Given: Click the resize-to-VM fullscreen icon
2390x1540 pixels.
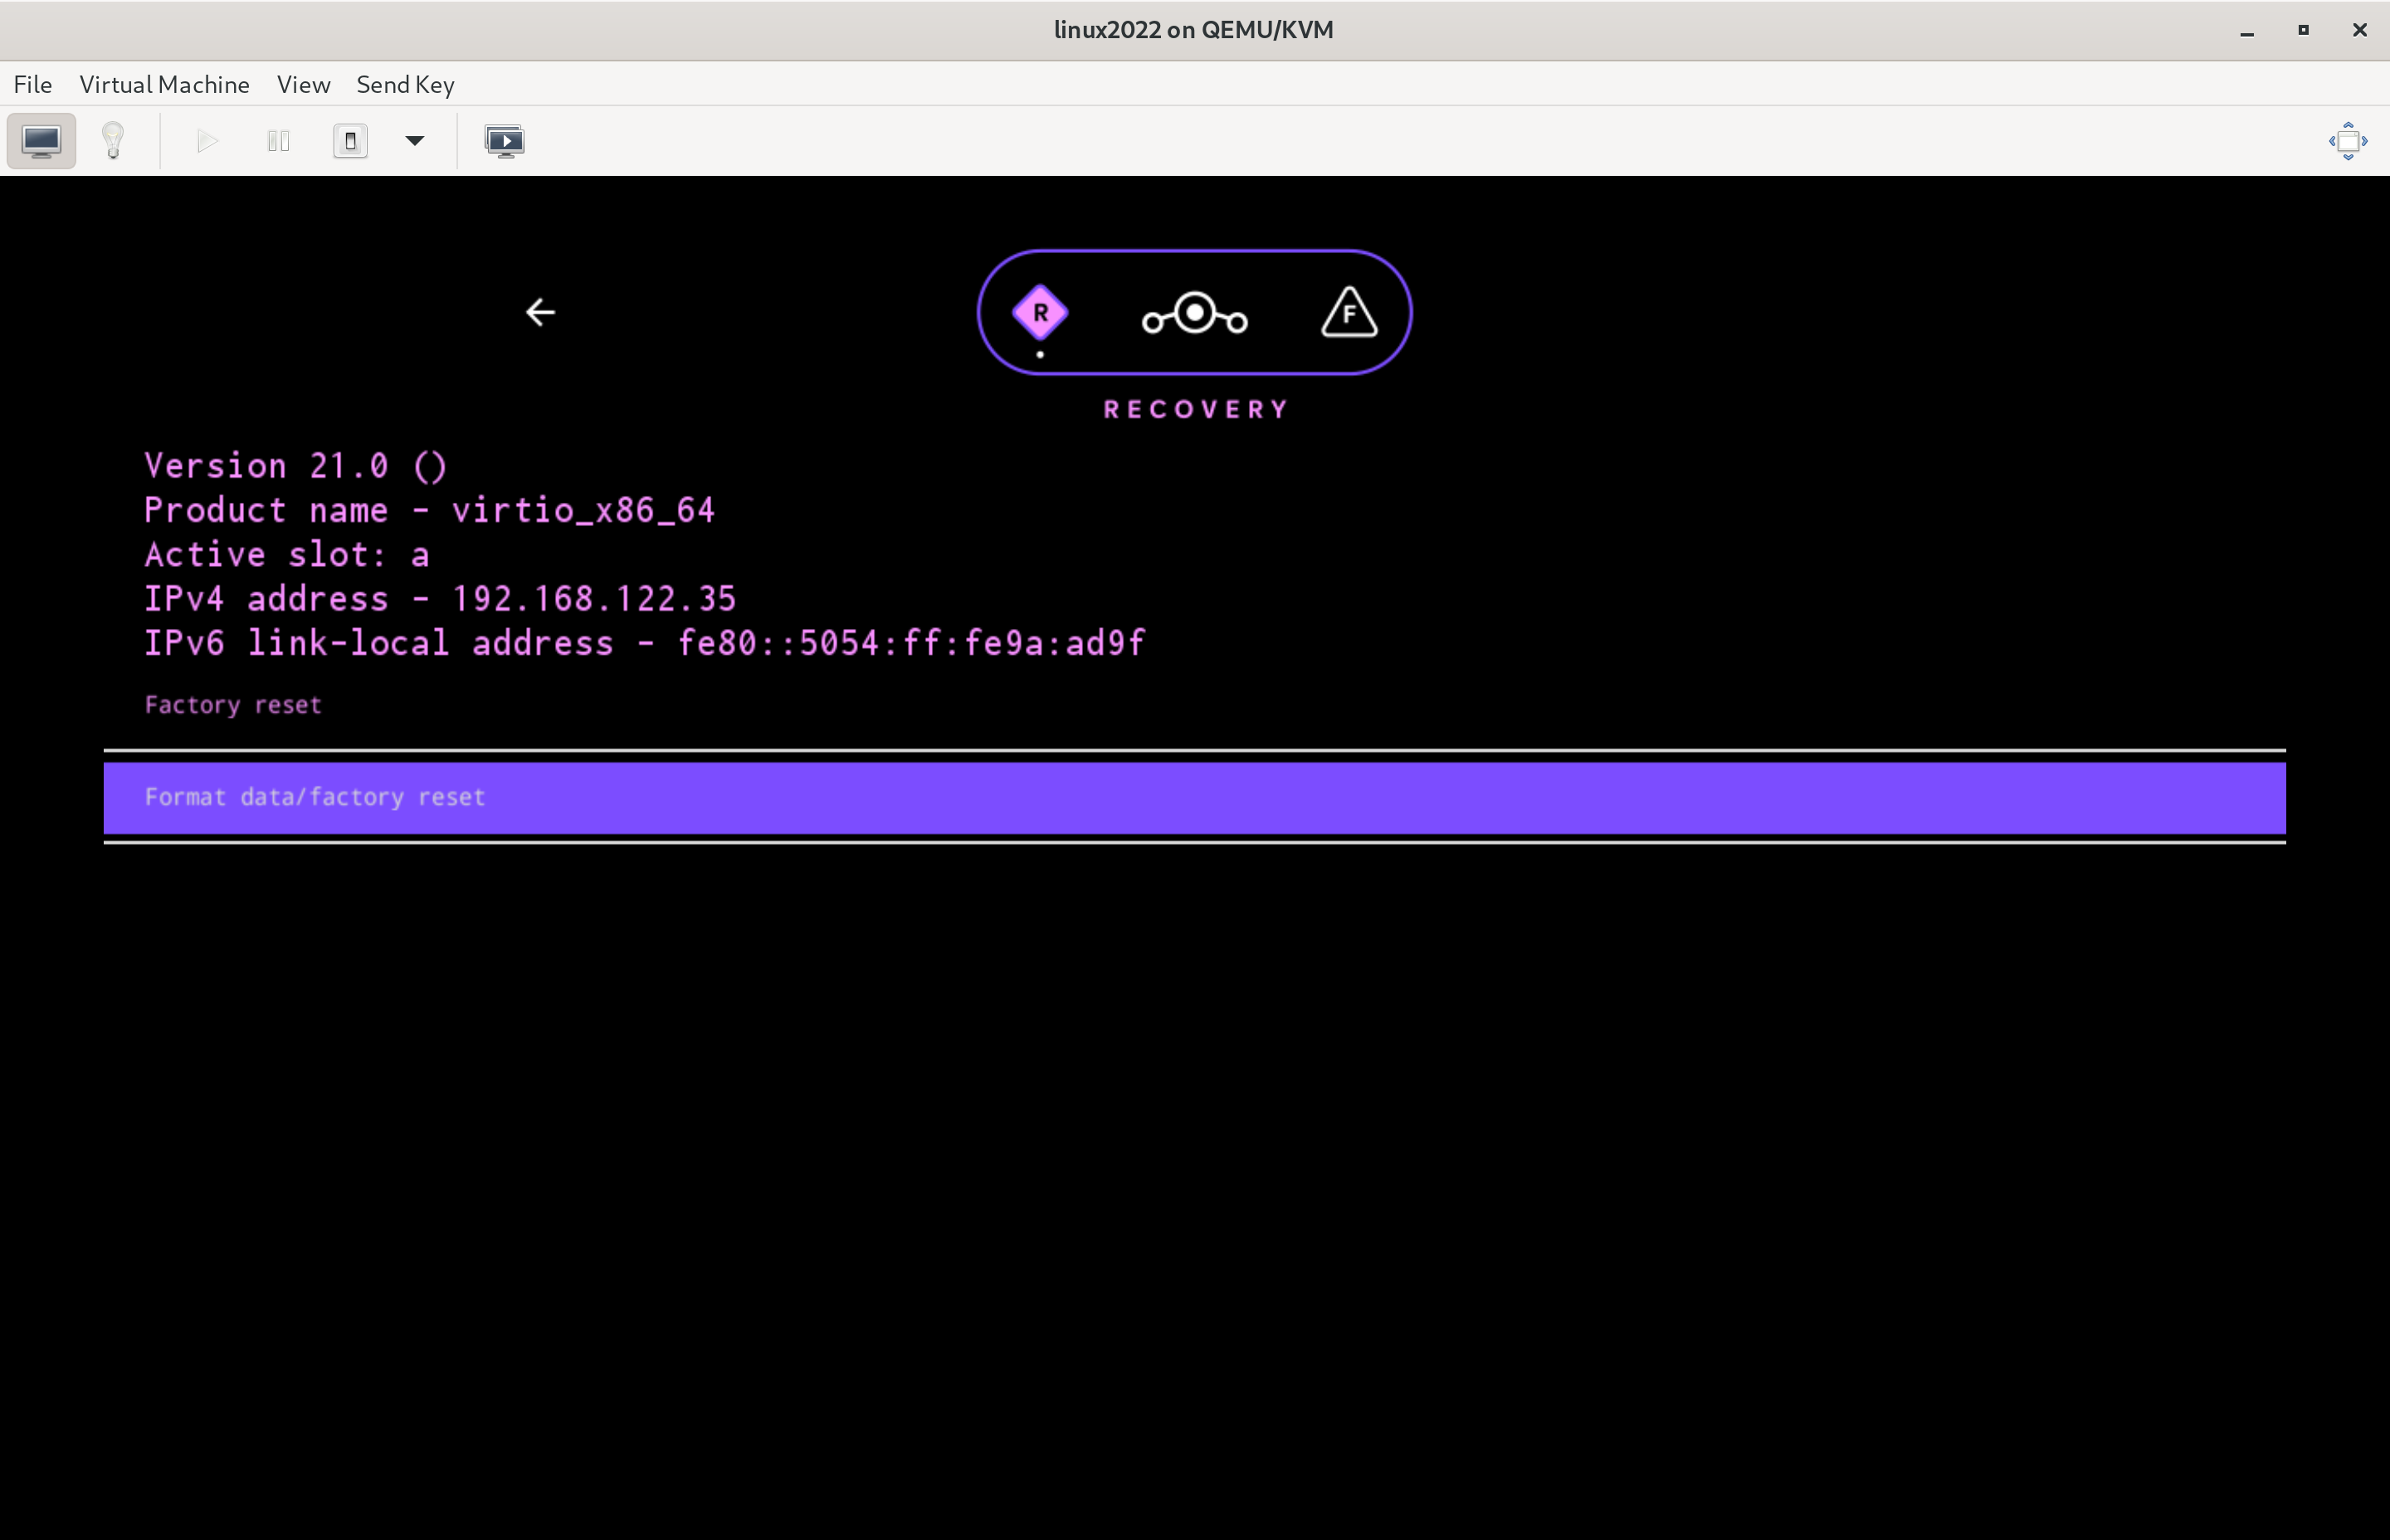Looking at the screenshot, I should pos(2348,141).
